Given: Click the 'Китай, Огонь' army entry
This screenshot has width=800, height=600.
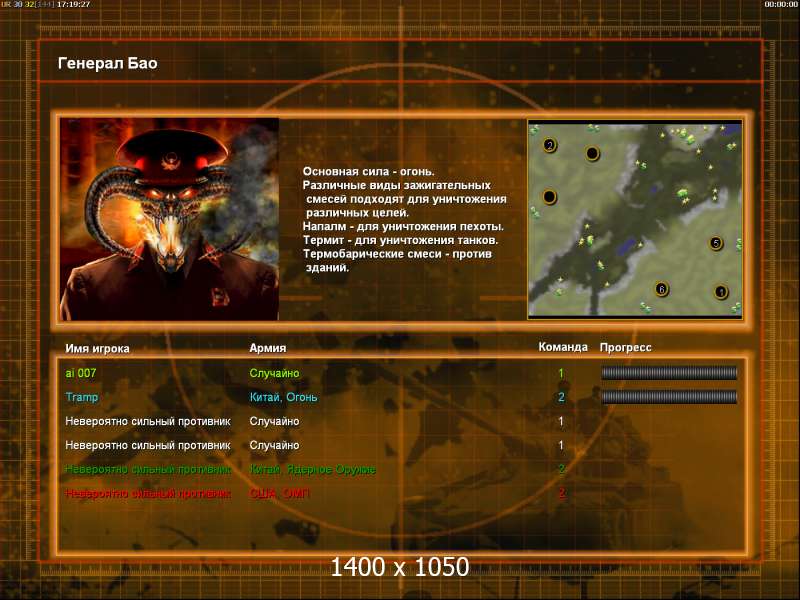Looking at the screenshot, I should pos(283,397).
